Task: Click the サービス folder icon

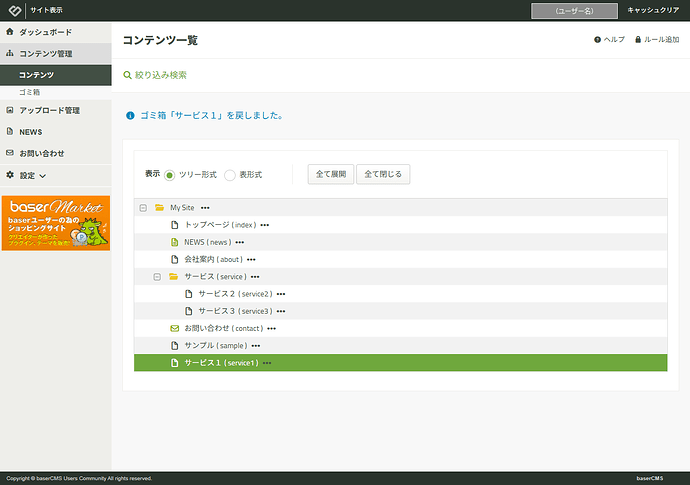Action: point(173,276)
